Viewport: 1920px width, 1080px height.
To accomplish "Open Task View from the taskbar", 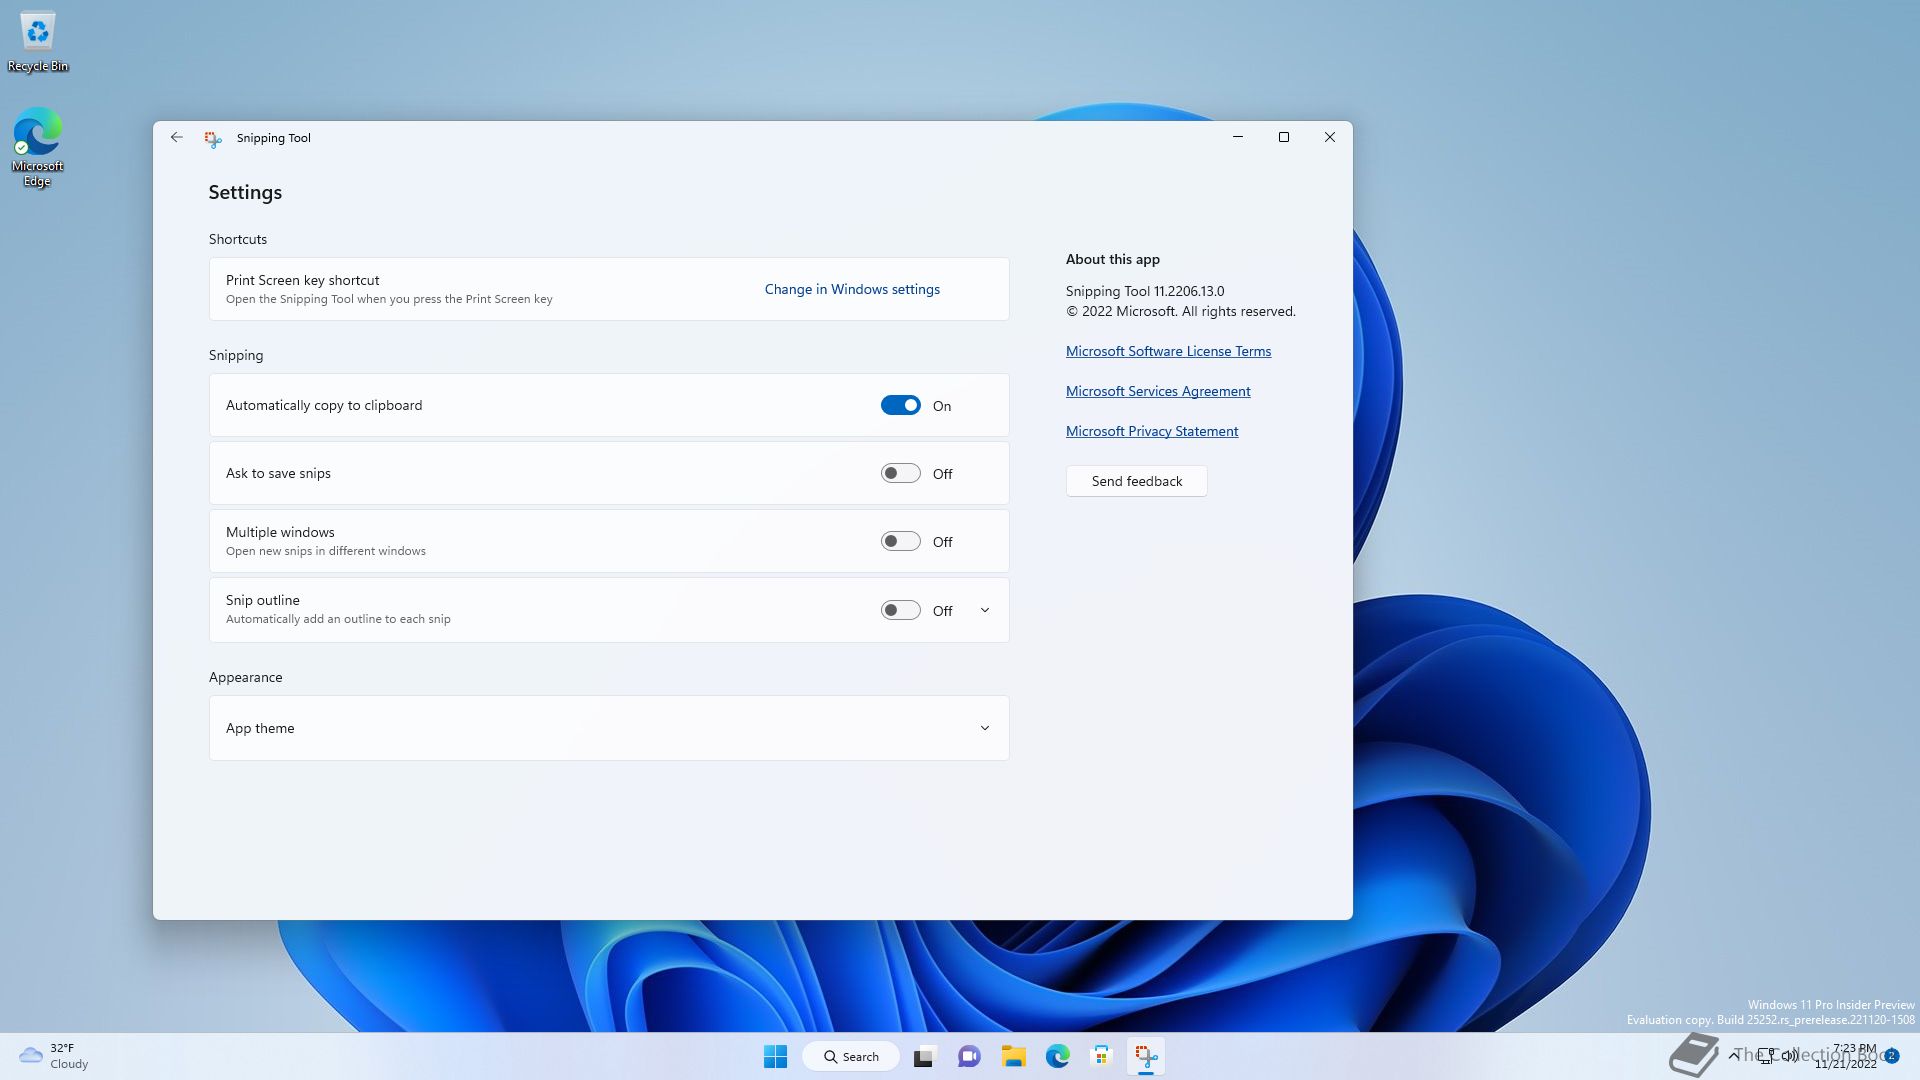I will tap(924, 1056).
